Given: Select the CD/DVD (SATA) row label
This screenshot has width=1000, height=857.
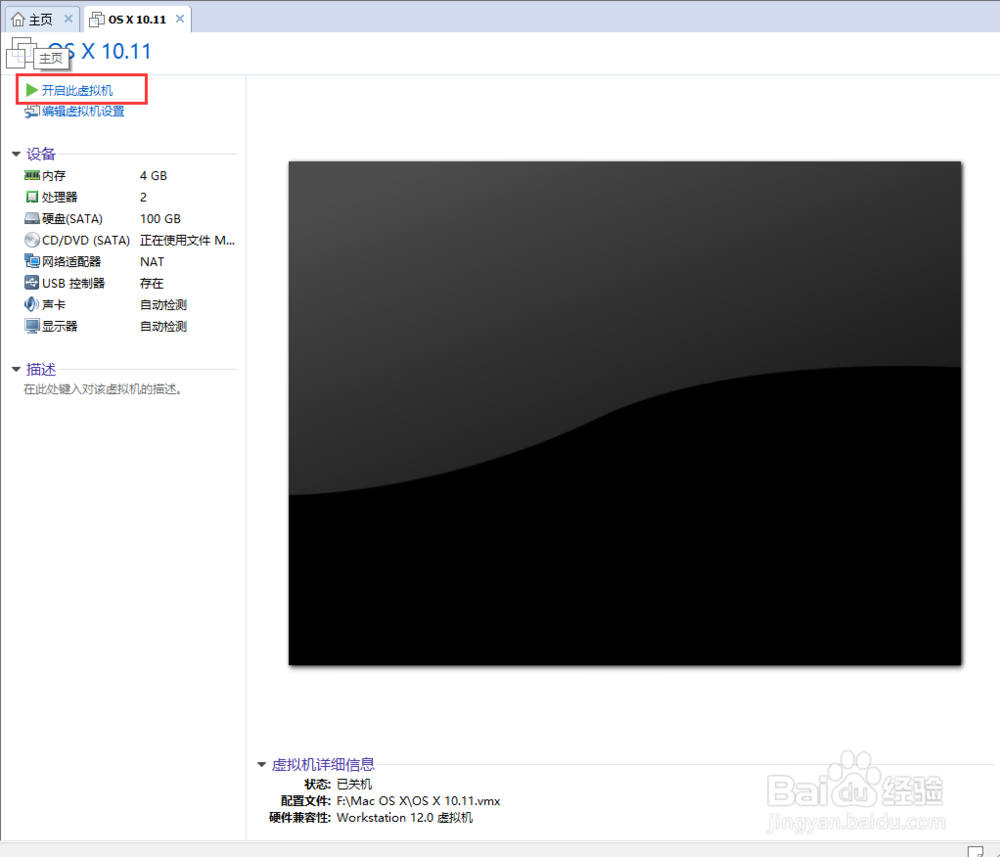Looking at the screenshot, I should pyautogui.click(x=85, y=240).
